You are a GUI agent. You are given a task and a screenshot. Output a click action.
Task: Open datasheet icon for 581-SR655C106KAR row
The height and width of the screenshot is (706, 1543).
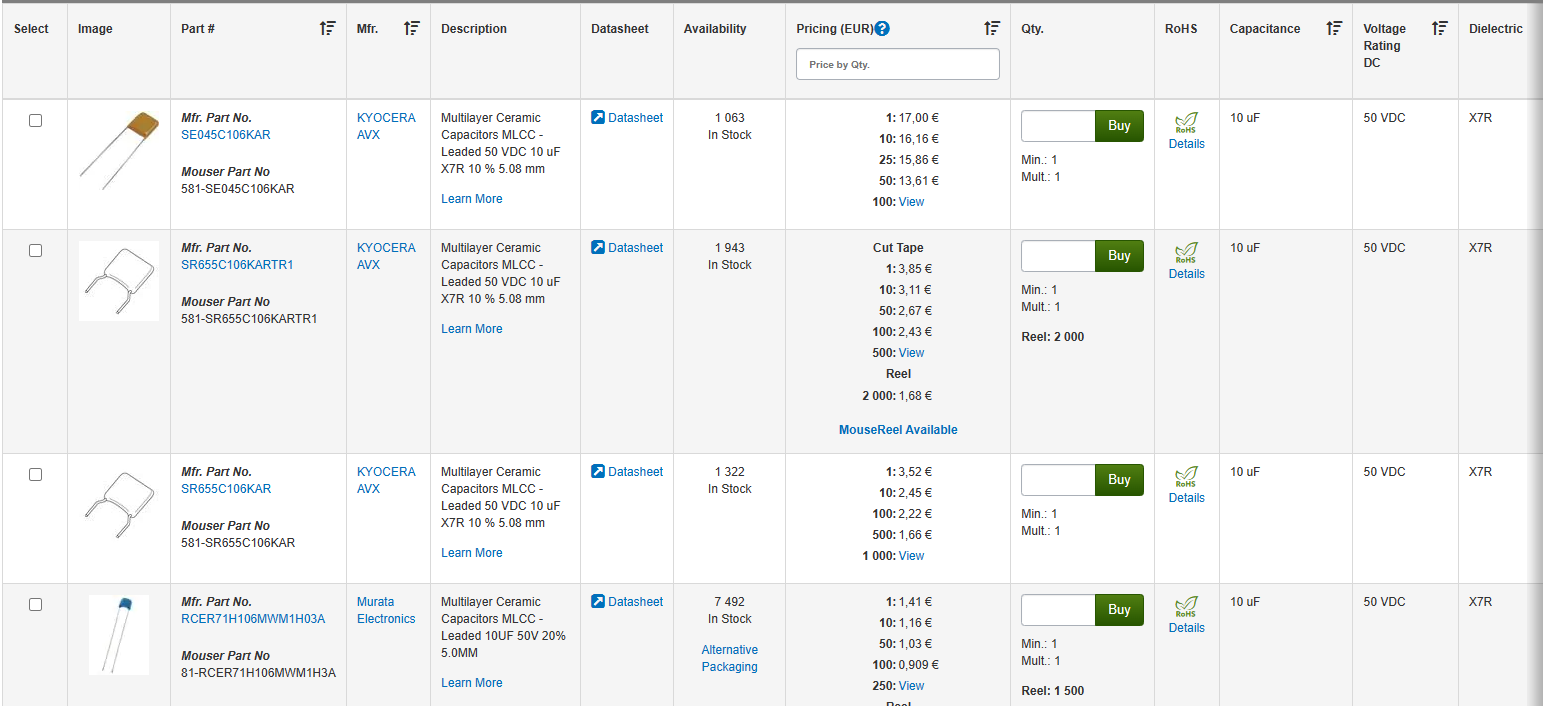point(598,472)
